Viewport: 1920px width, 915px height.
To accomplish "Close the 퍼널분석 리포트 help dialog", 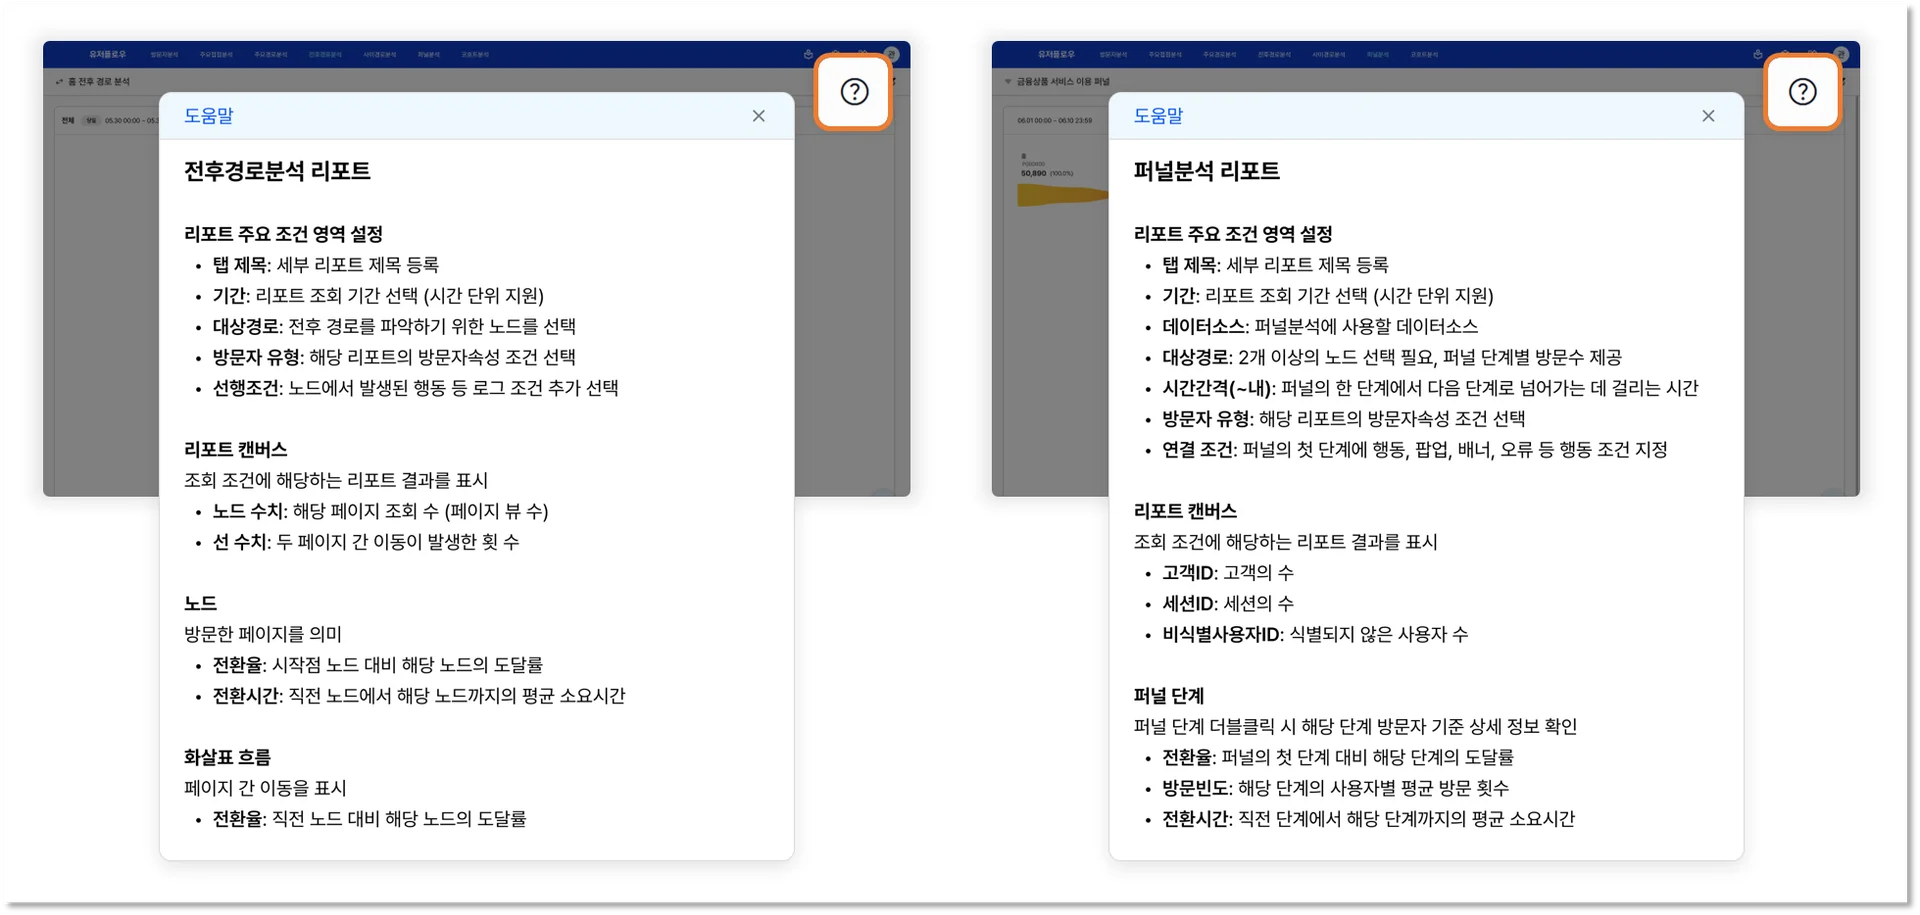I will (1708, 116).
